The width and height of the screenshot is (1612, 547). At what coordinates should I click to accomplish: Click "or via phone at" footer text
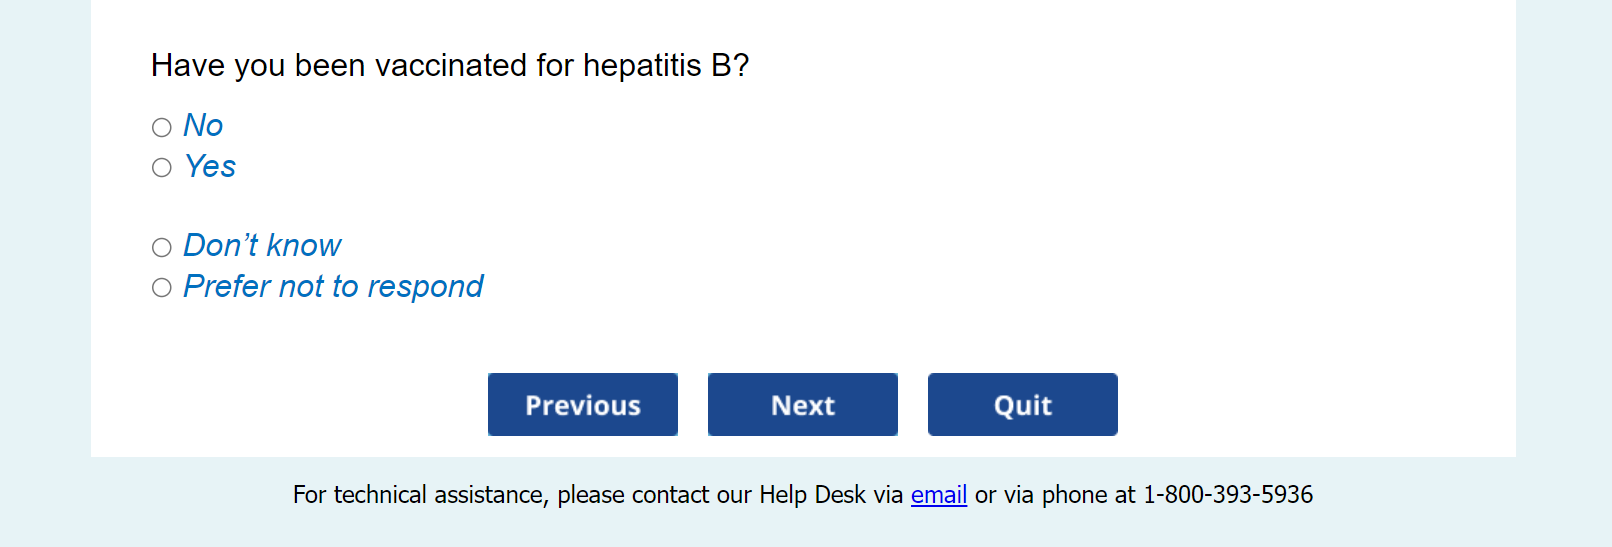pos(1055,495)
